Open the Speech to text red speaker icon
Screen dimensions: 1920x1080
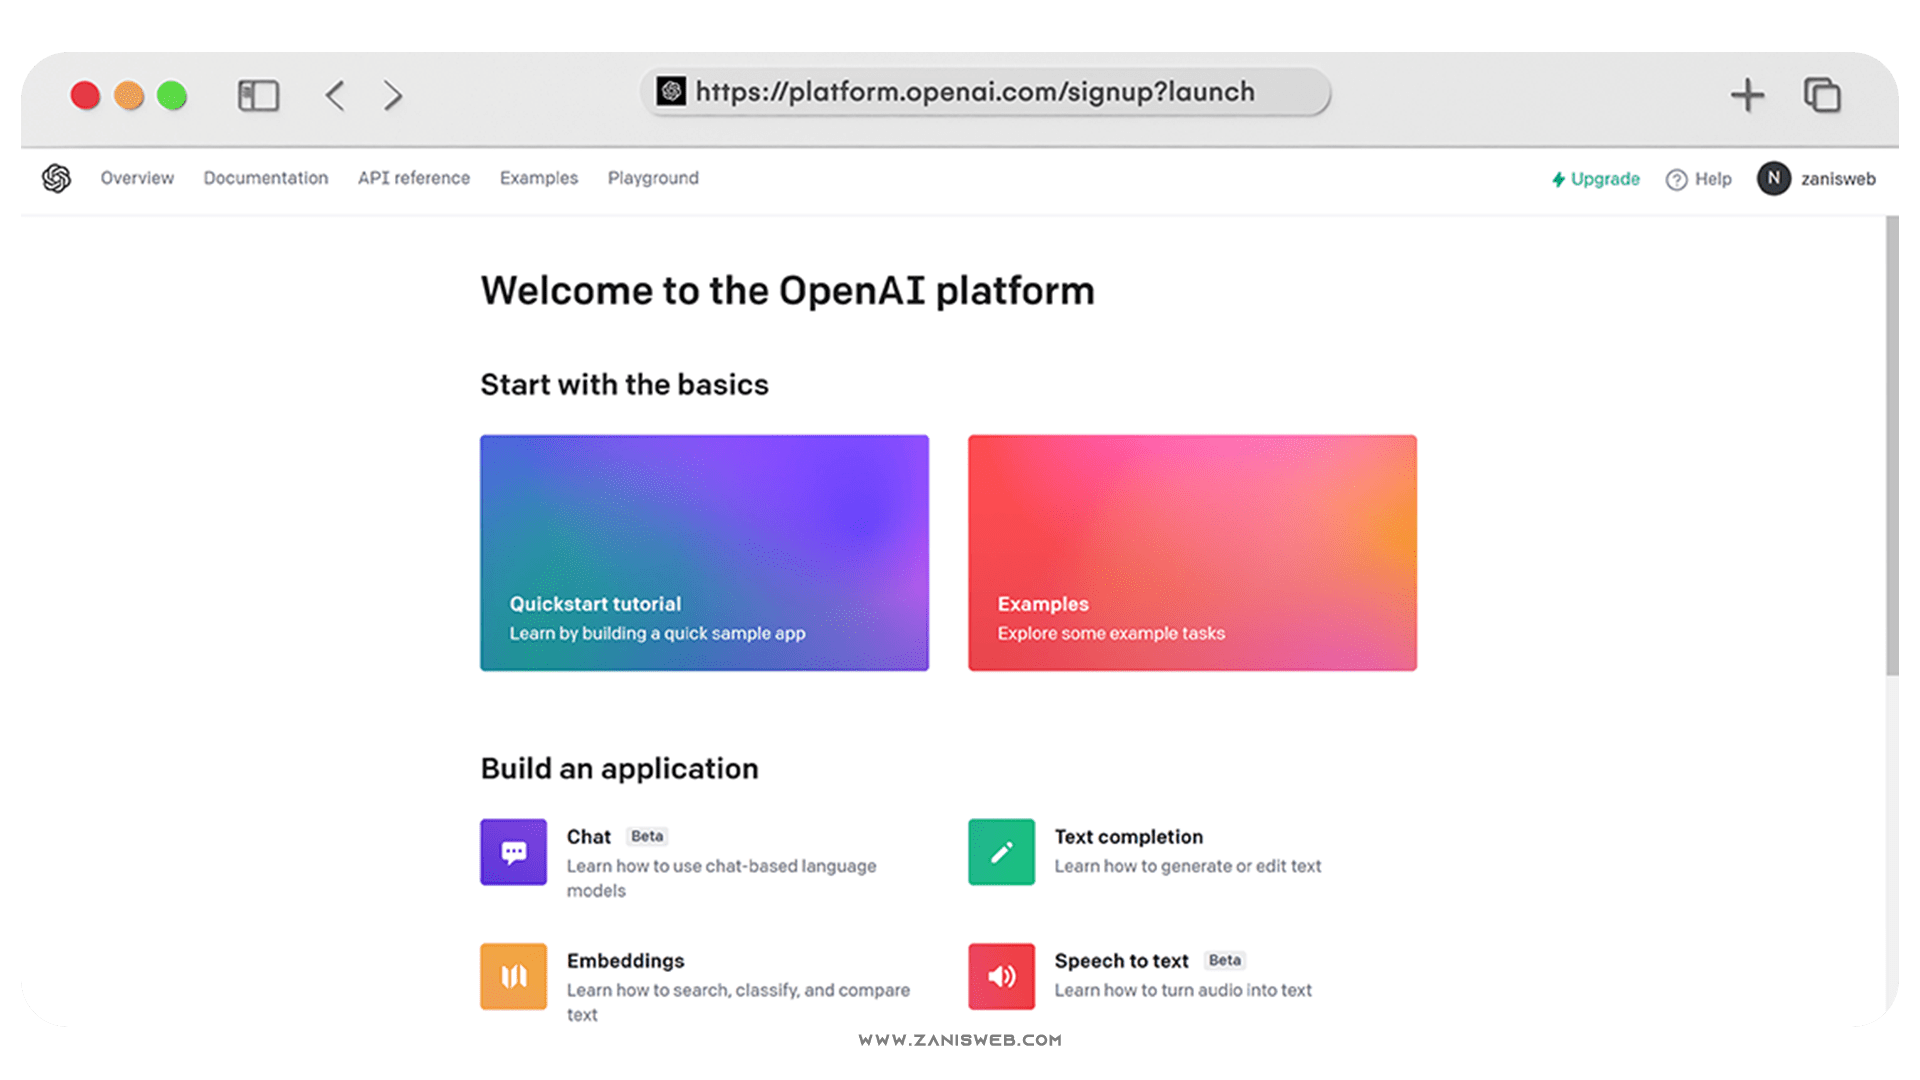[1001, 976]
